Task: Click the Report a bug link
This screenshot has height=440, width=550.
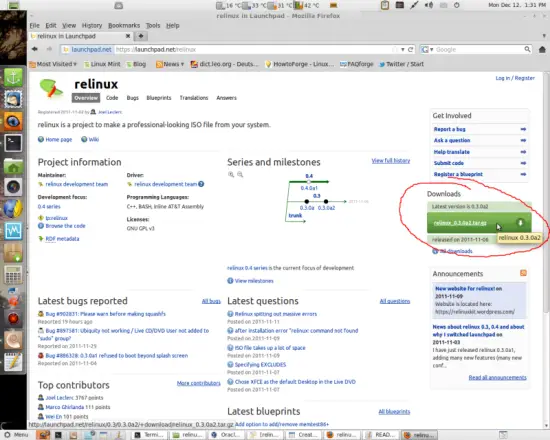Action: click(450, 129)
